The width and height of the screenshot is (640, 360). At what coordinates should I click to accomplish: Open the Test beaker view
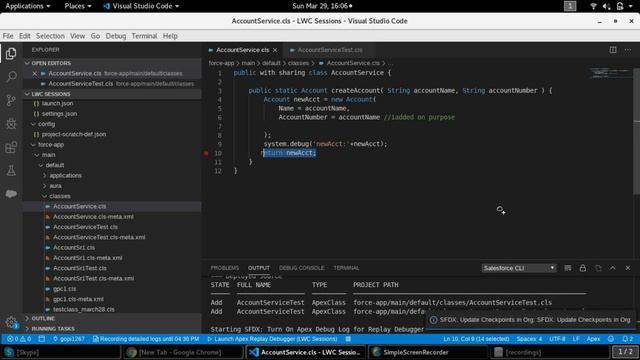click(x=11, y=170)
